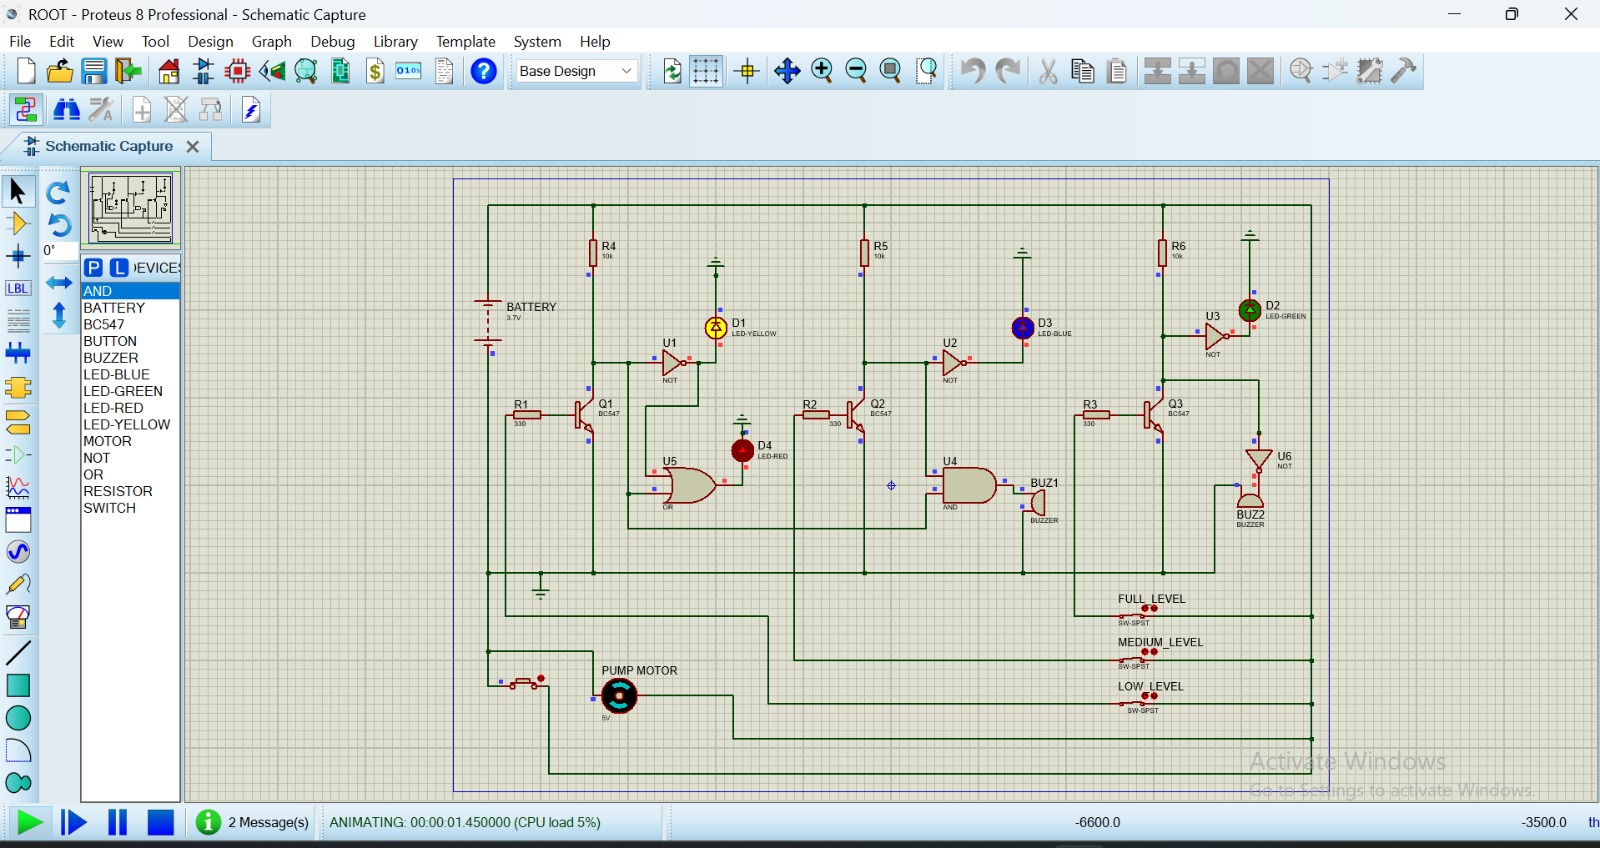Image resolution: width=1600 pixels, height=848 pixels.
Task: Select the Junction Dot mode
Action: click(18, 257)
